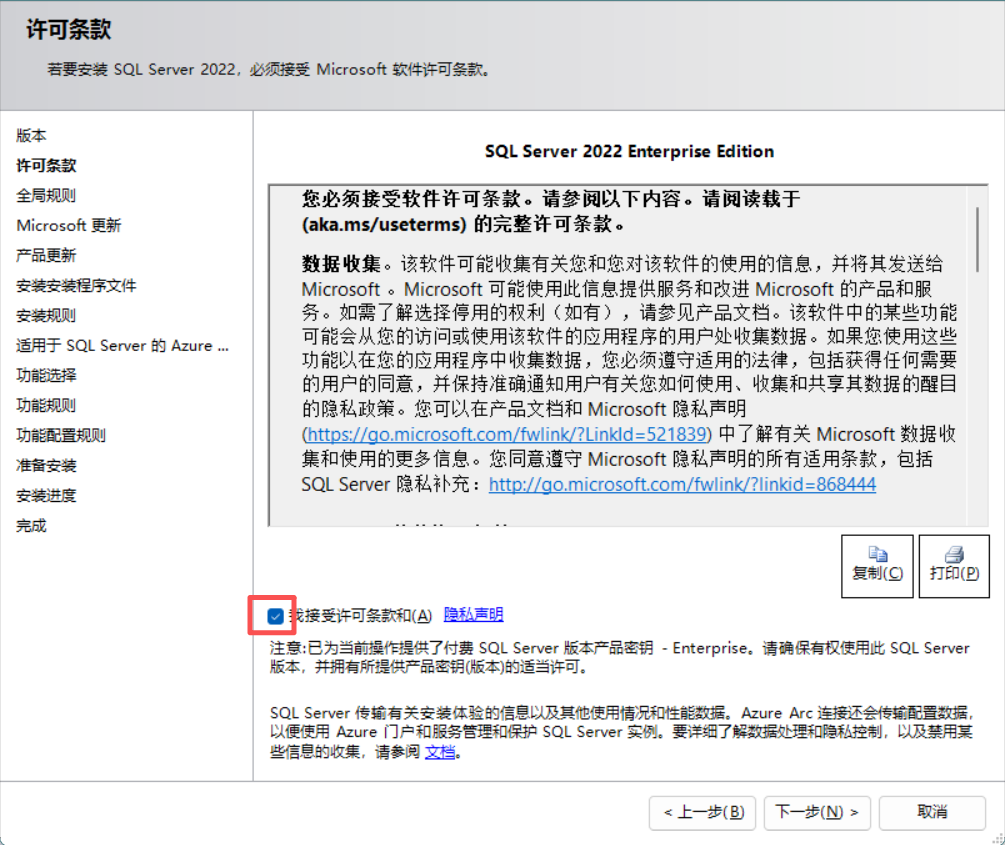Select 准备安装 step in sidebar
The width and height of the screenshot is (1005, 845).
tap(46, 465)
